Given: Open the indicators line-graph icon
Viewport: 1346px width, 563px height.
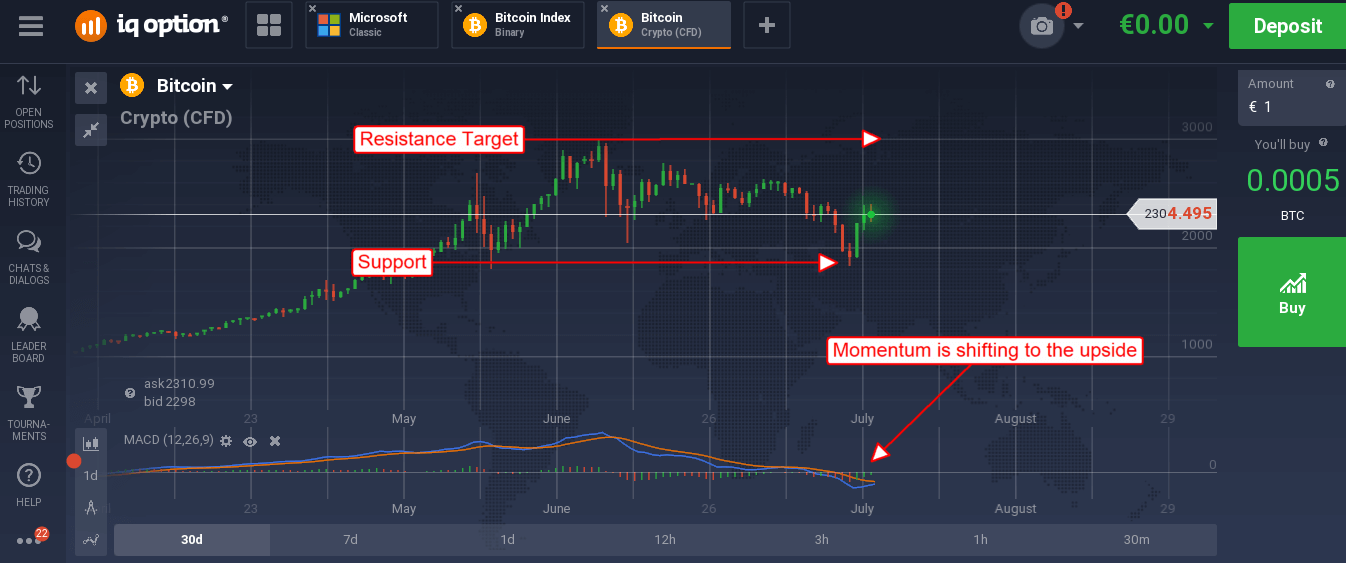Looking at the screenshot, I should 91,539.
